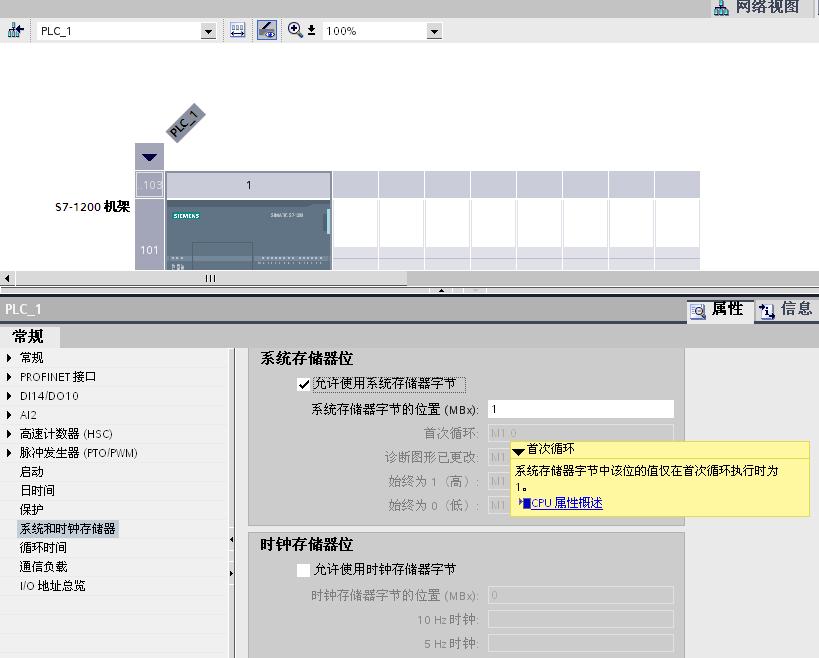Click the slot 1 header cell

(x=249, y=185)
